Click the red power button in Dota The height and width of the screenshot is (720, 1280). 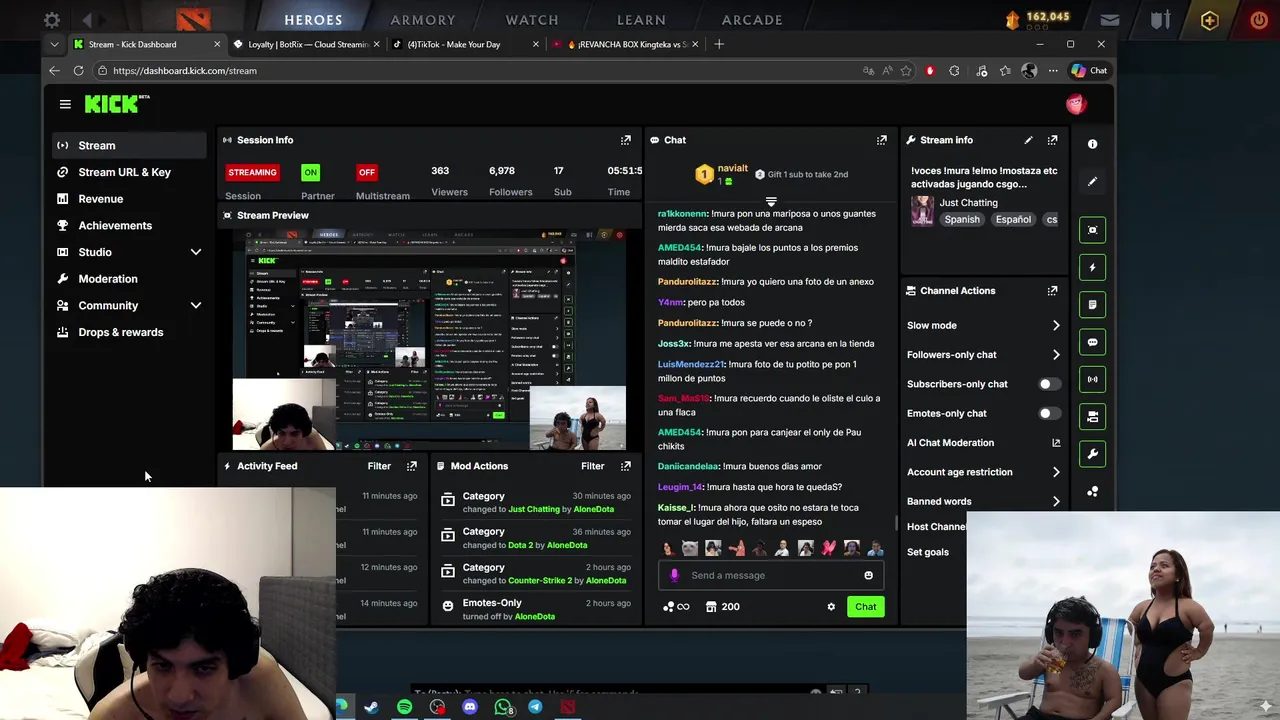[1259, 20]
